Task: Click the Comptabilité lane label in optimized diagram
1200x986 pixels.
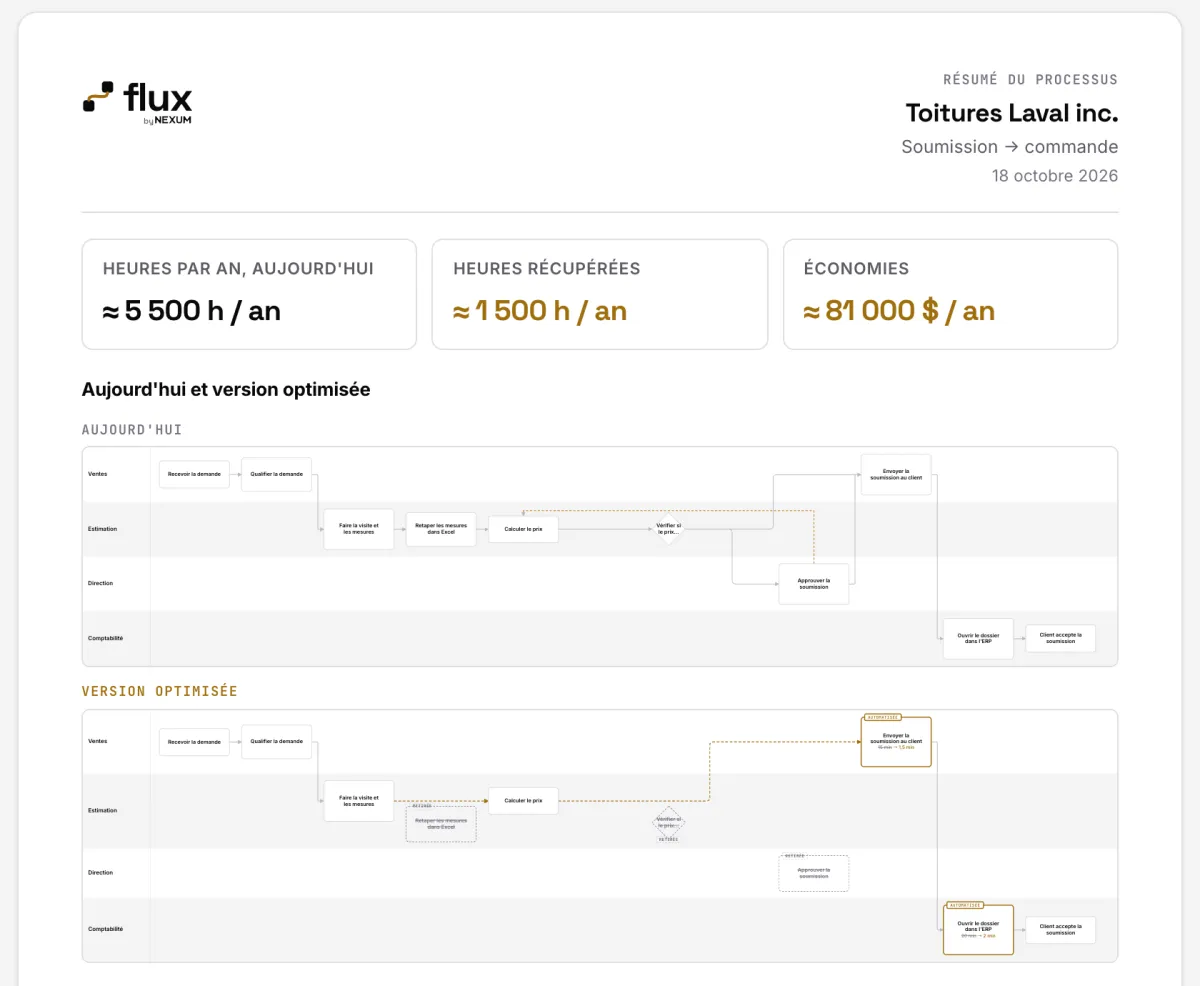Action: click(105, 929)
